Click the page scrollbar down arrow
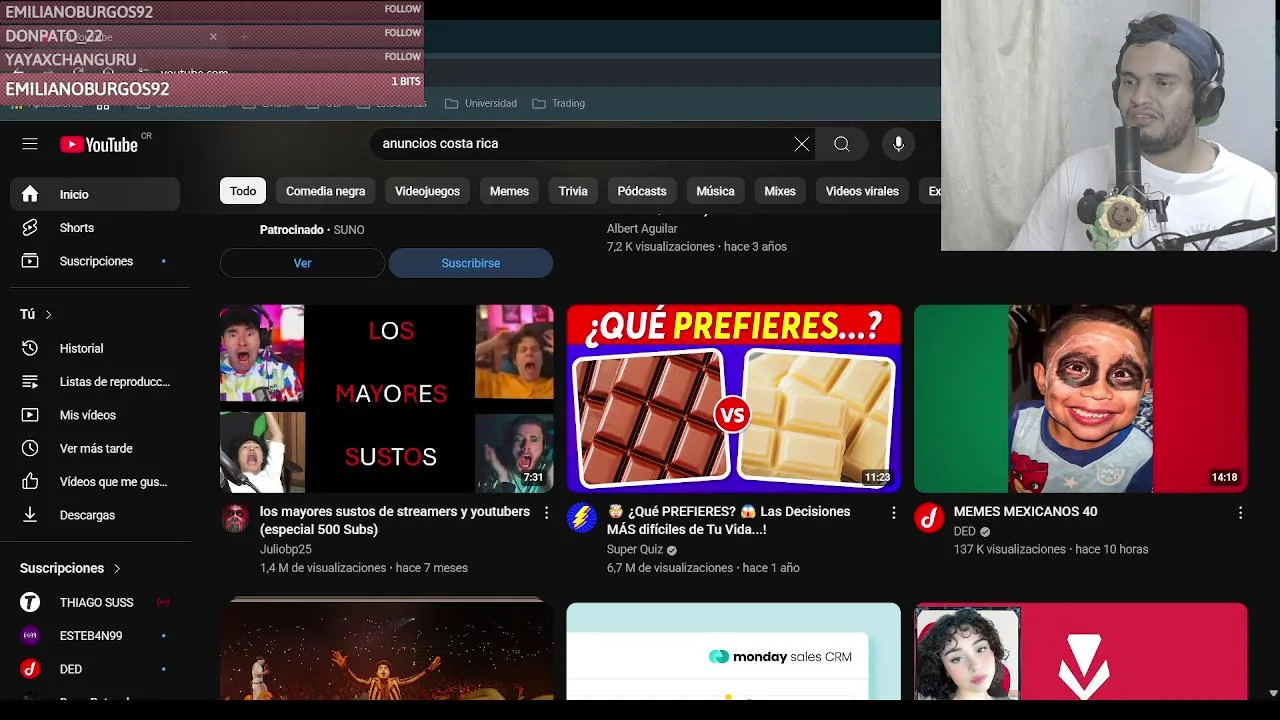Screen dimensions: 1280x720 tap(1272, 693)
